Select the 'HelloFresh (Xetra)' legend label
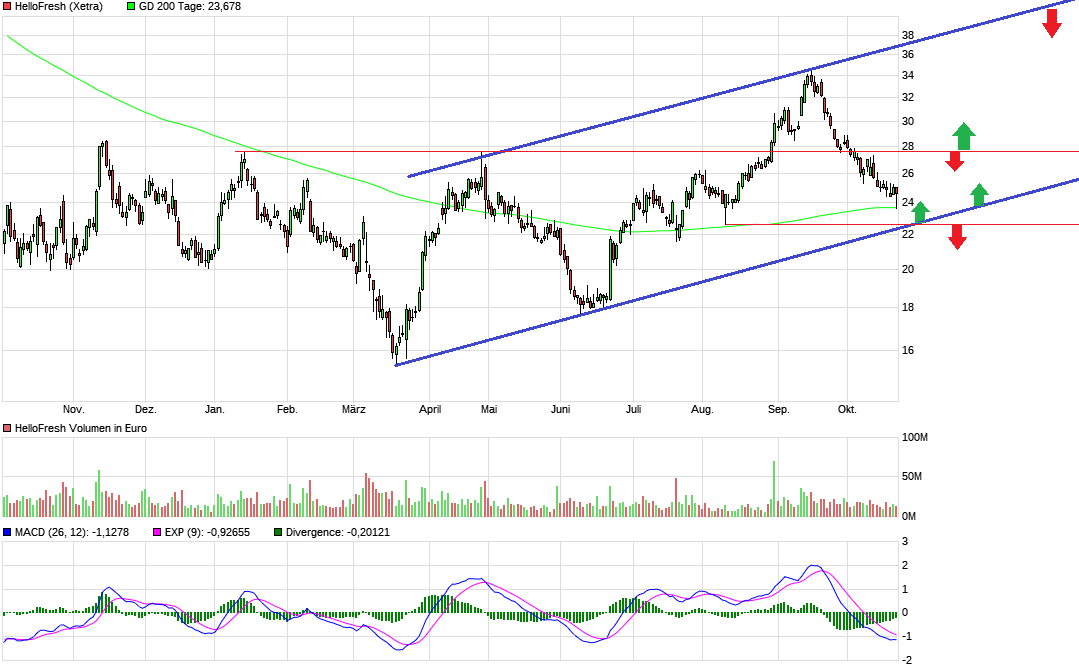Viewport: 1079px width, 670px height. (58, 6)
